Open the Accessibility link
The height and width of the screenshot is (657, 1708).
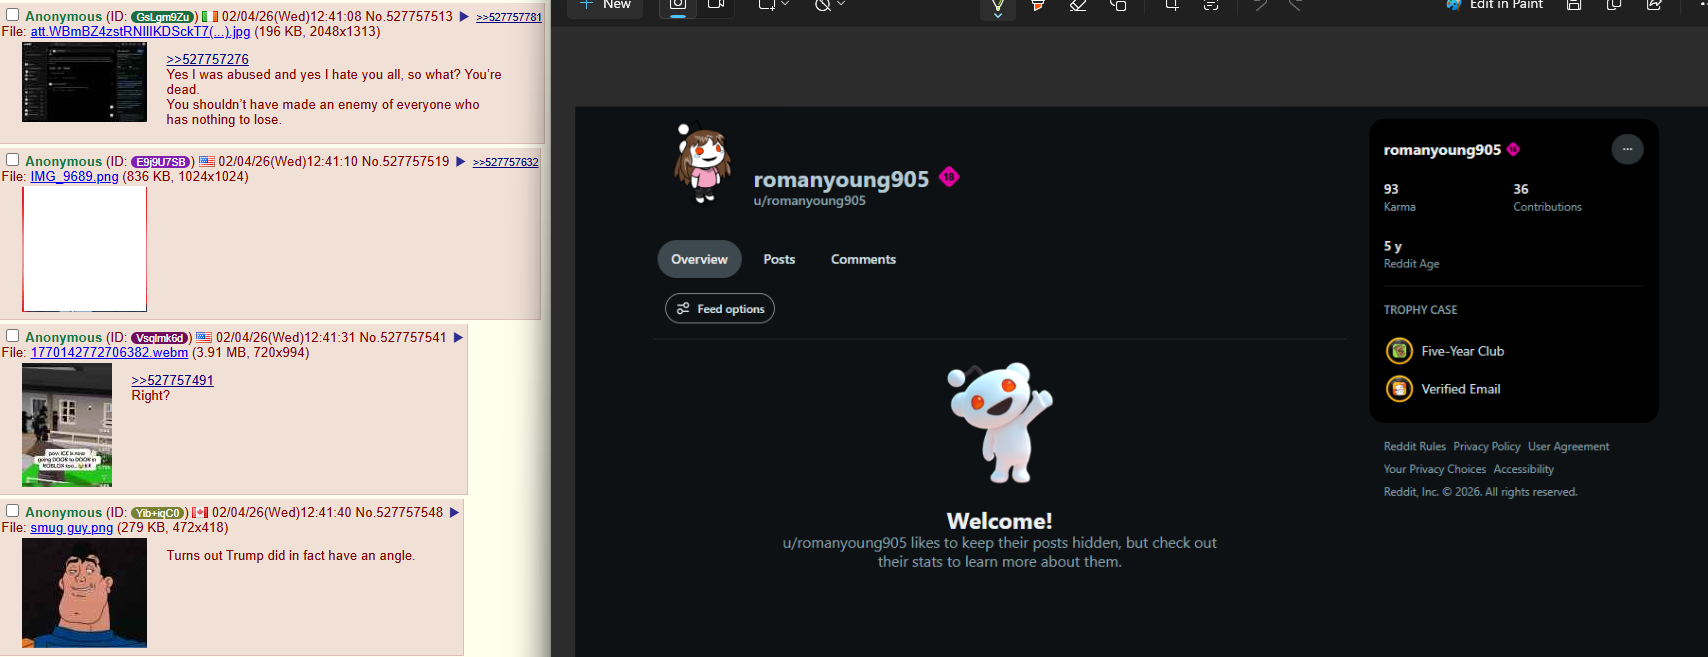(1523, 469)
